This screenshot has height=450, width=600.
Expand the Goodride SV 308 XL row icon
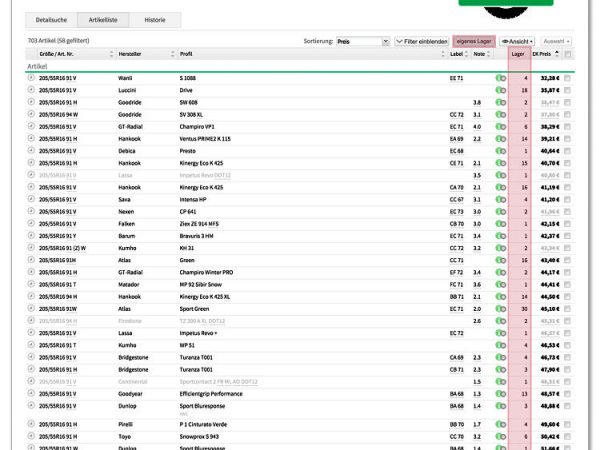(31, 114)
